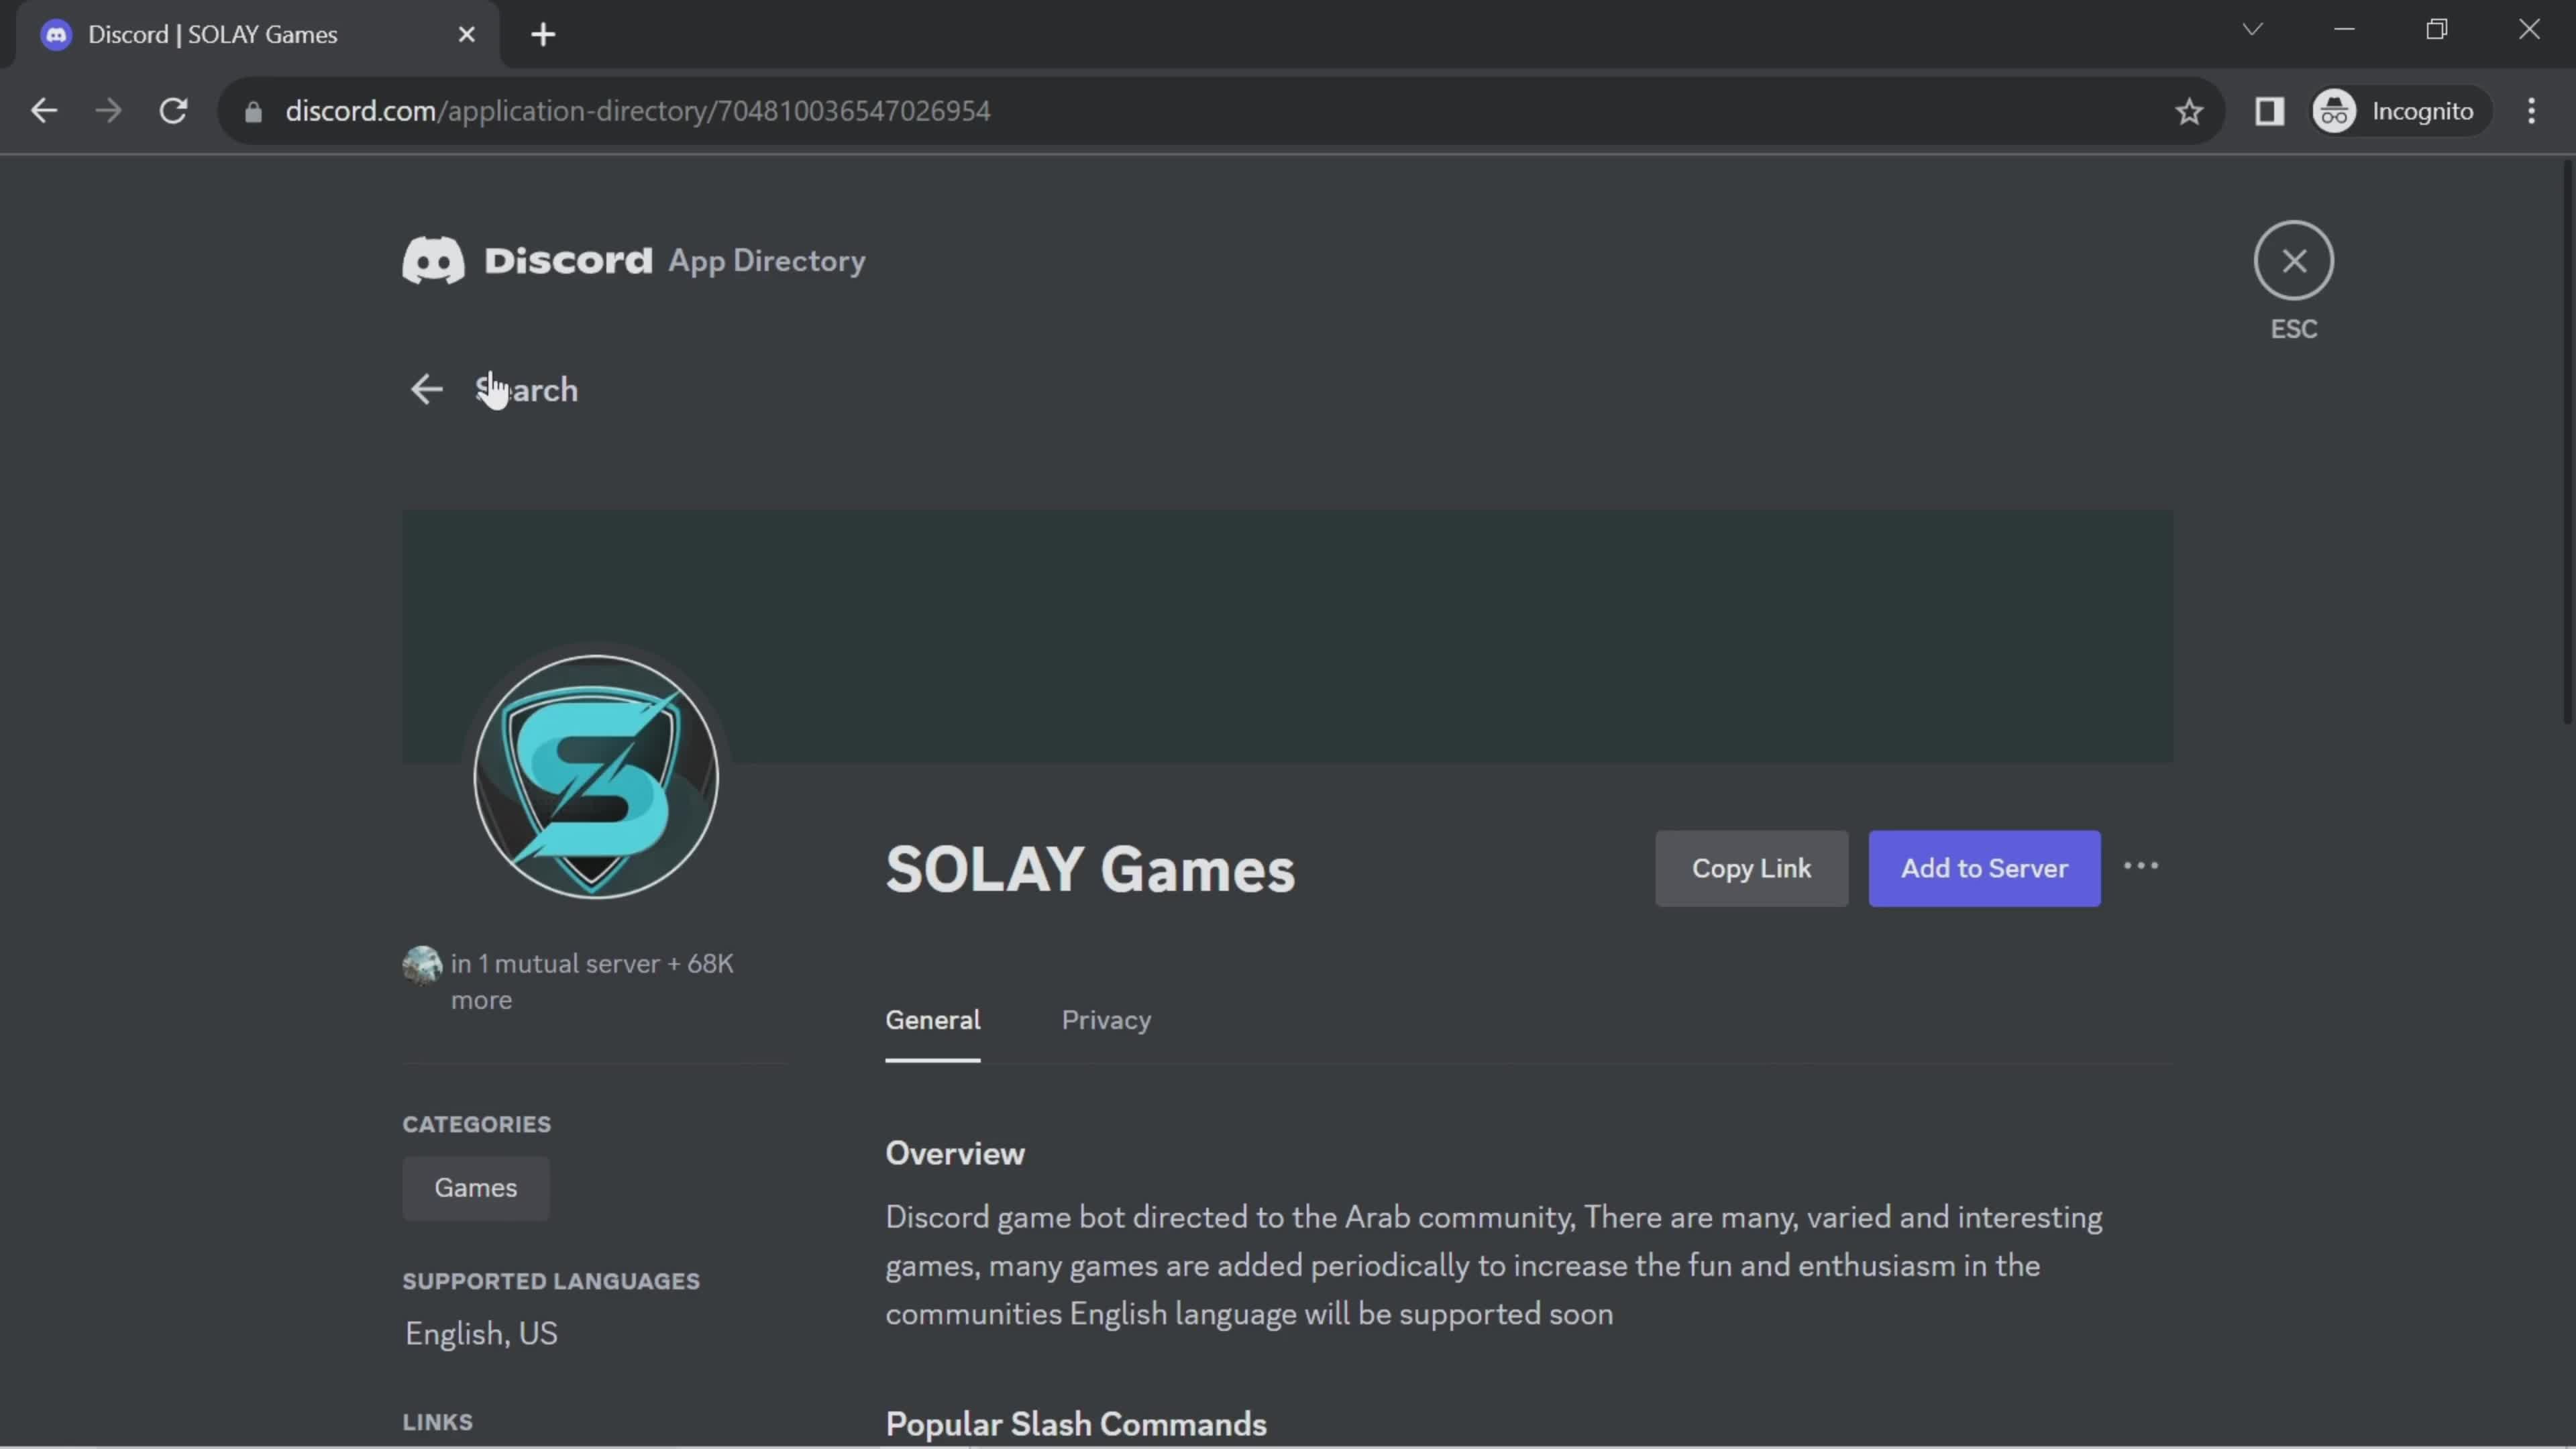
Task: Switch to the Privacy tab
Action: 1106,1019
